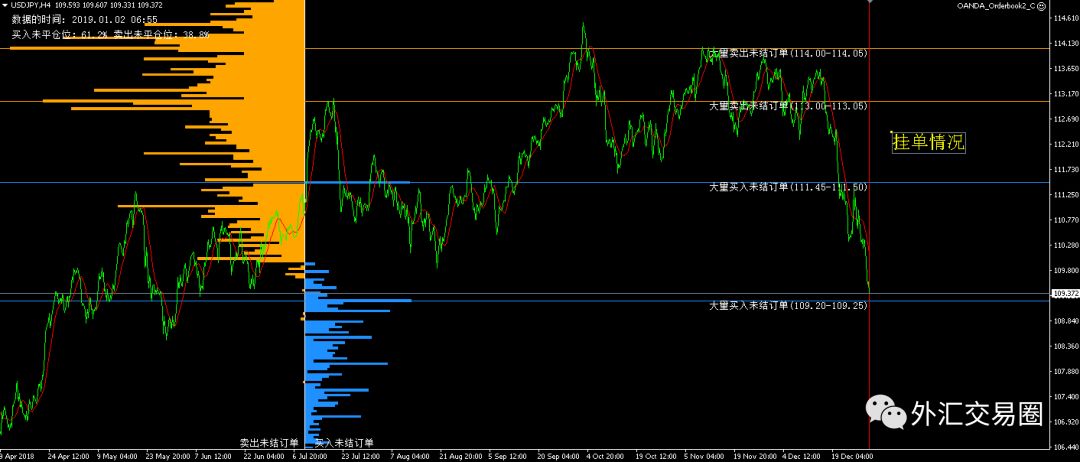1080x462 pixels.
Task: Select the 大量买入未结订单(109.20-109.25) label
Action: click(x=789, y=306)
